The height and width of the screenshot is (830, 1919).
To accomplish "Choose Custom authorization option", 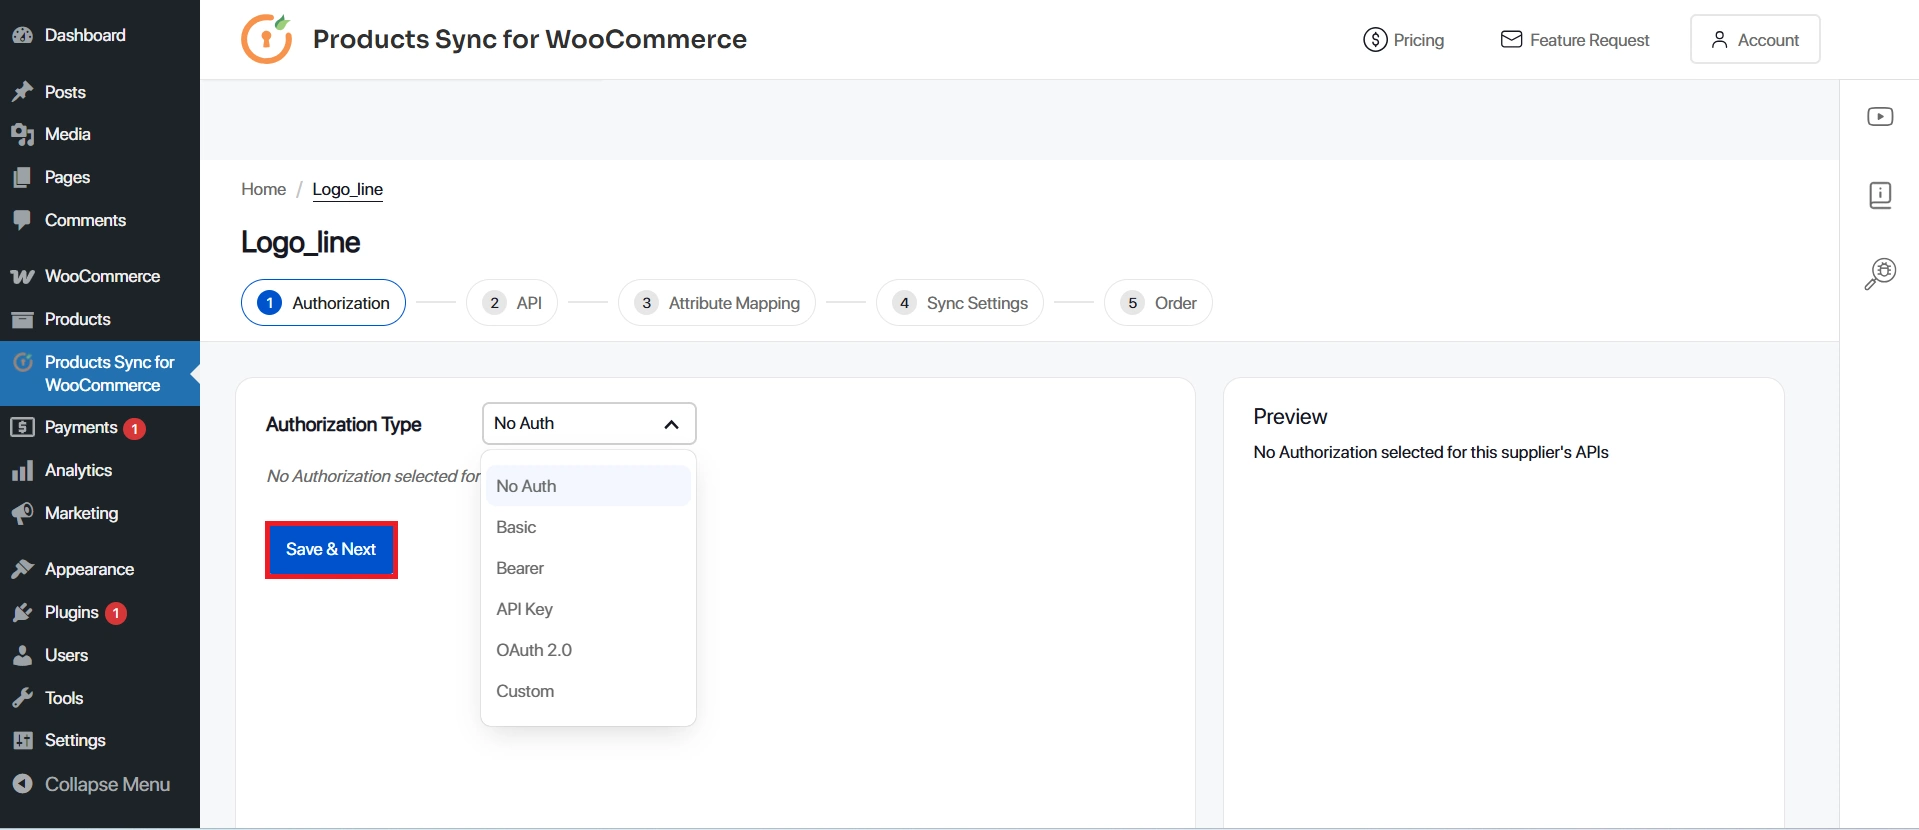I will (525, 691).
